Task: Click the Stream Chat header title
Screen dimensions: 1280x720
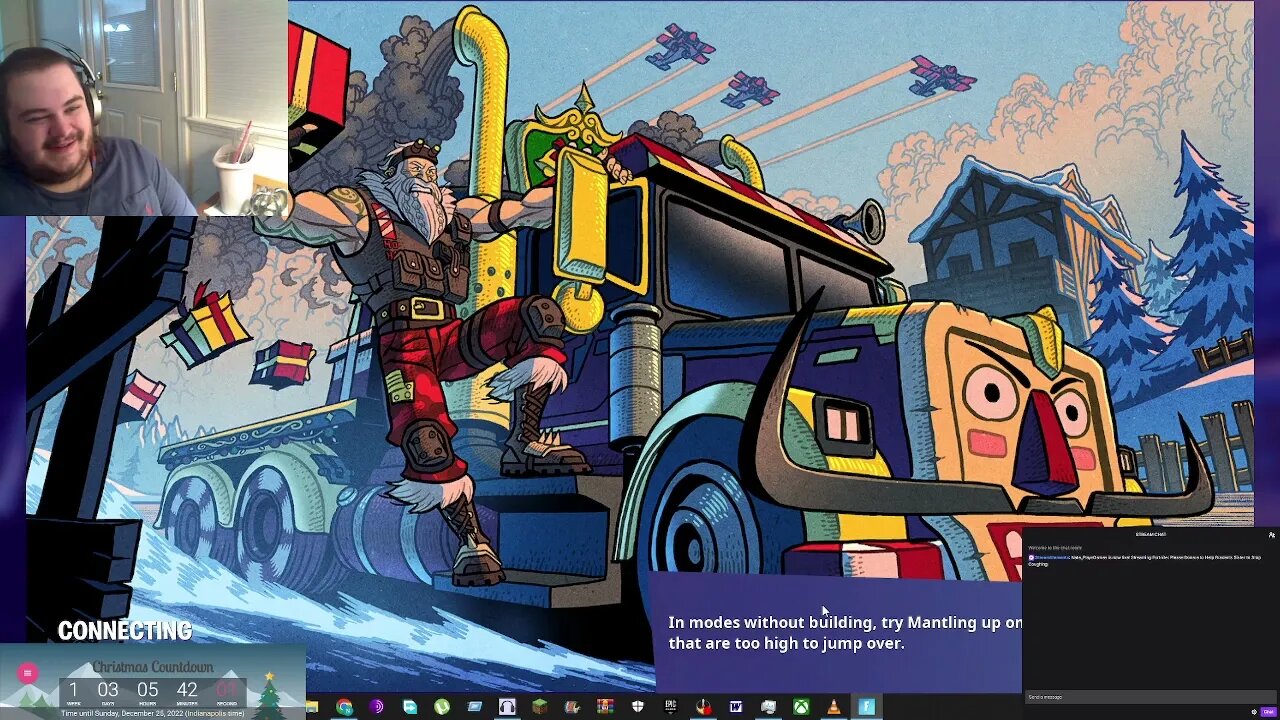Action: (1151, 534)
